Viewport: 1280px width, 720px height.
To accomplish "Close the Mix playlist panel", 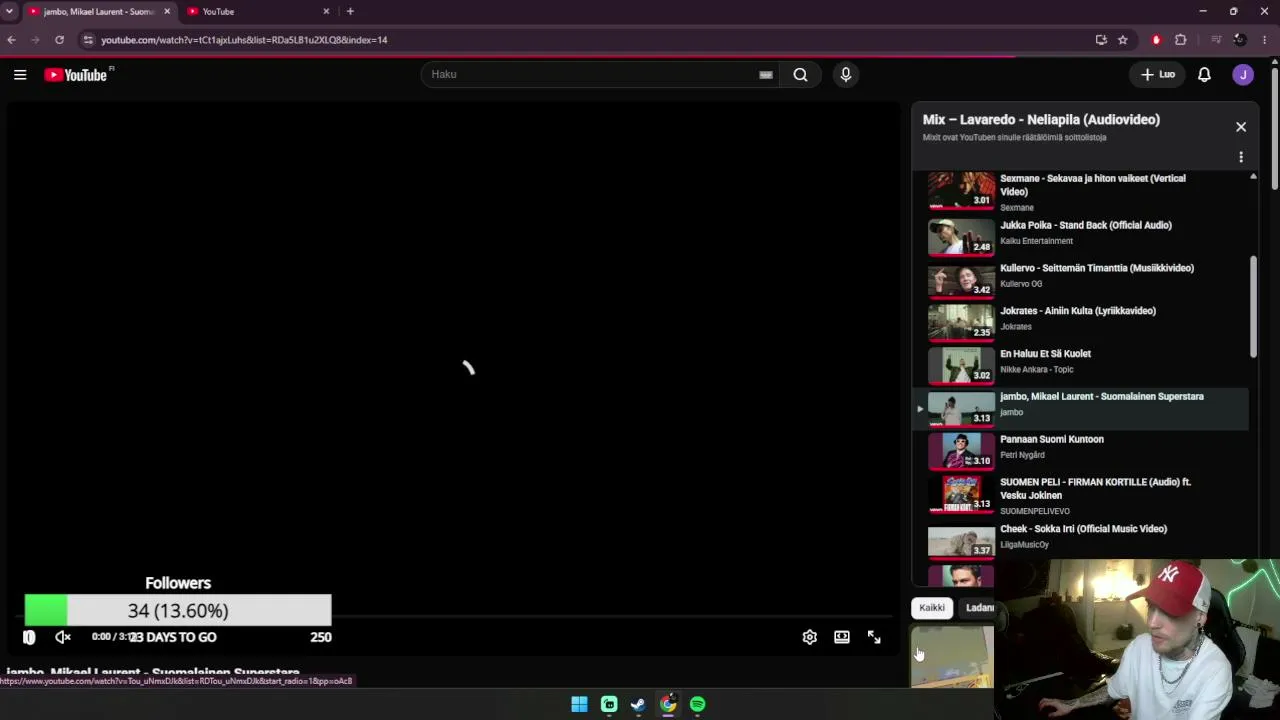I will (x=1241, y=127).
